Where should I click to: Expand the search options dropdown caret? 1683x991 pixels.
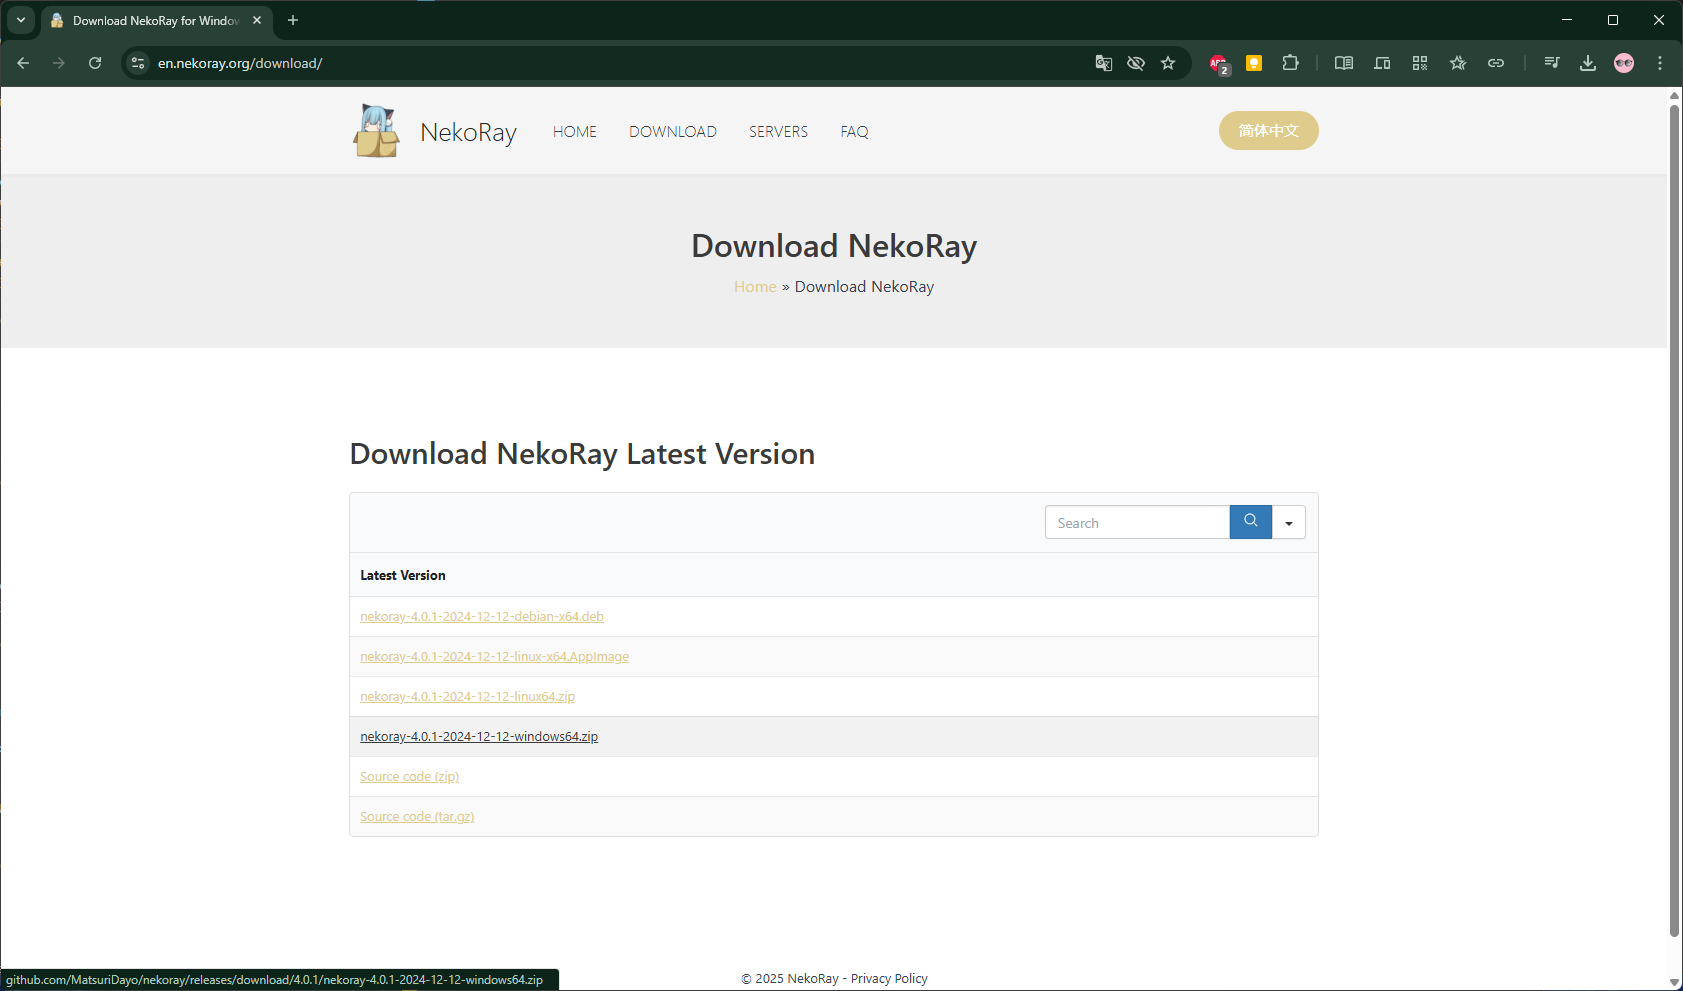click(x=1289, y=522)
